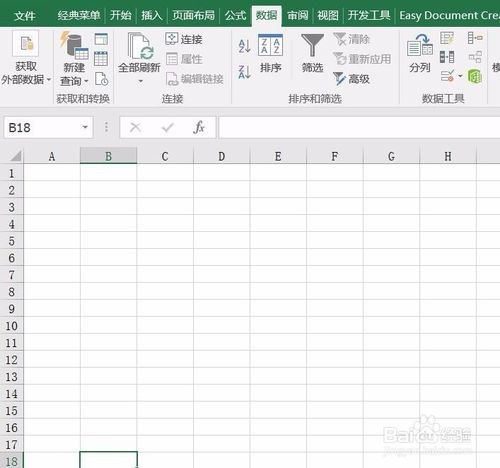Screen dimensions: 500x468
Task: Click the Consolidate icon in 数据工具
Action: [475, 38]
